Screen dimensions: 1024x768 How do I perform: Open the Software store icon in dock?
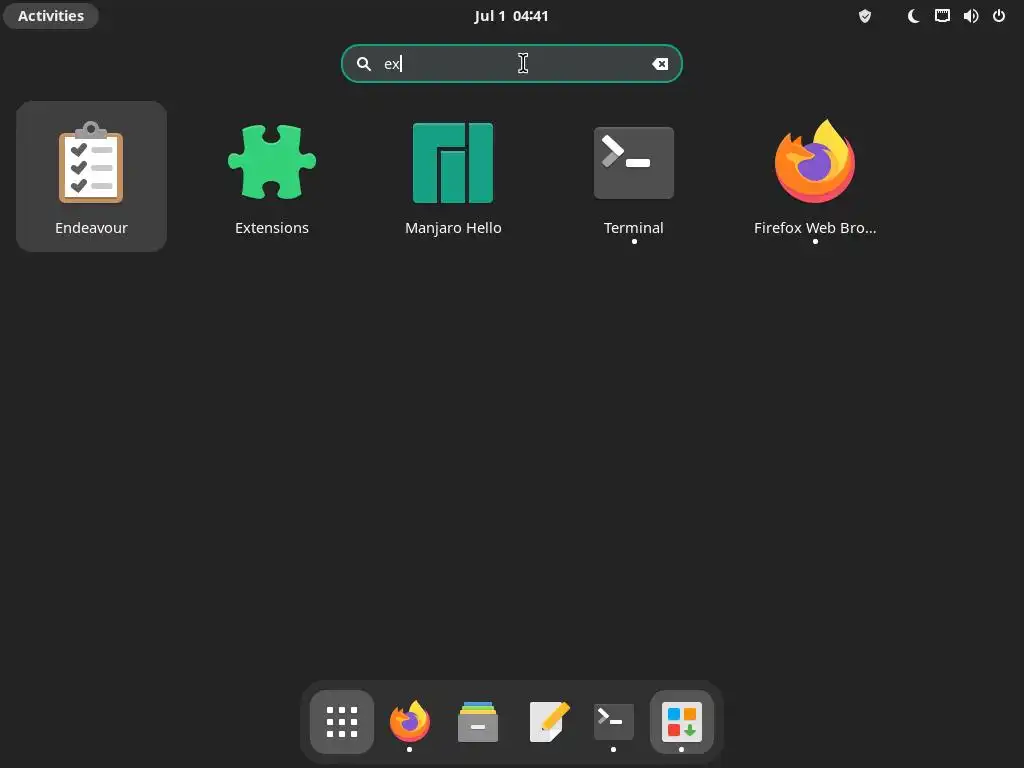(x=682, y=722)
